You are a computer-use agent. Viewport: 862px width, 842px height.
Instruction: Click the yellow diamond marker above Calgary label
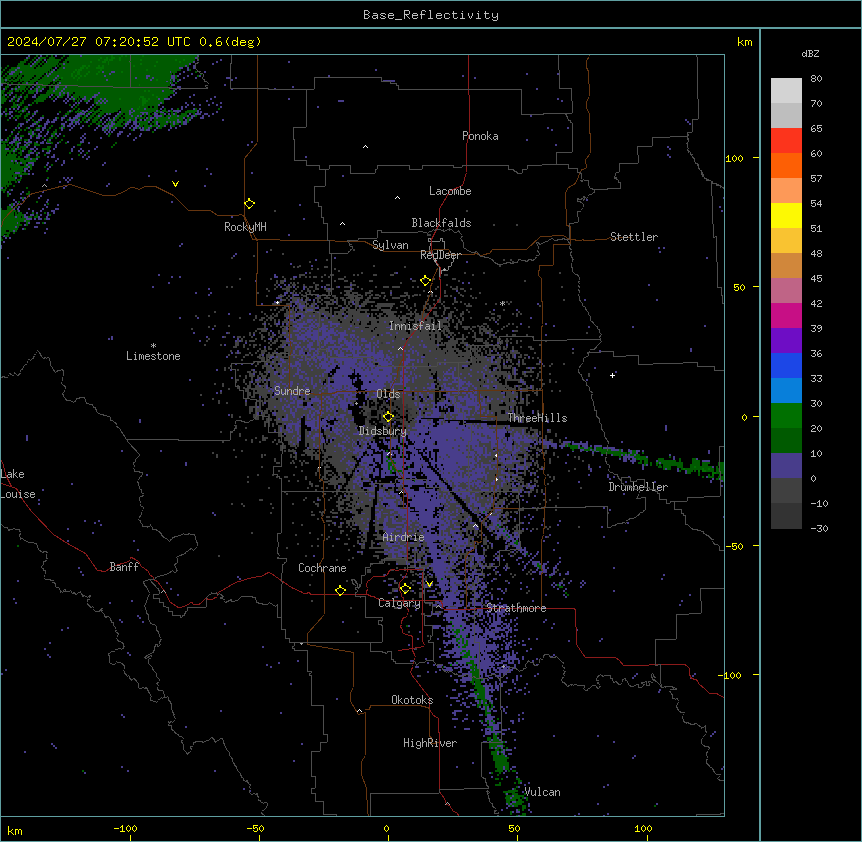click(x=405, y=589)
